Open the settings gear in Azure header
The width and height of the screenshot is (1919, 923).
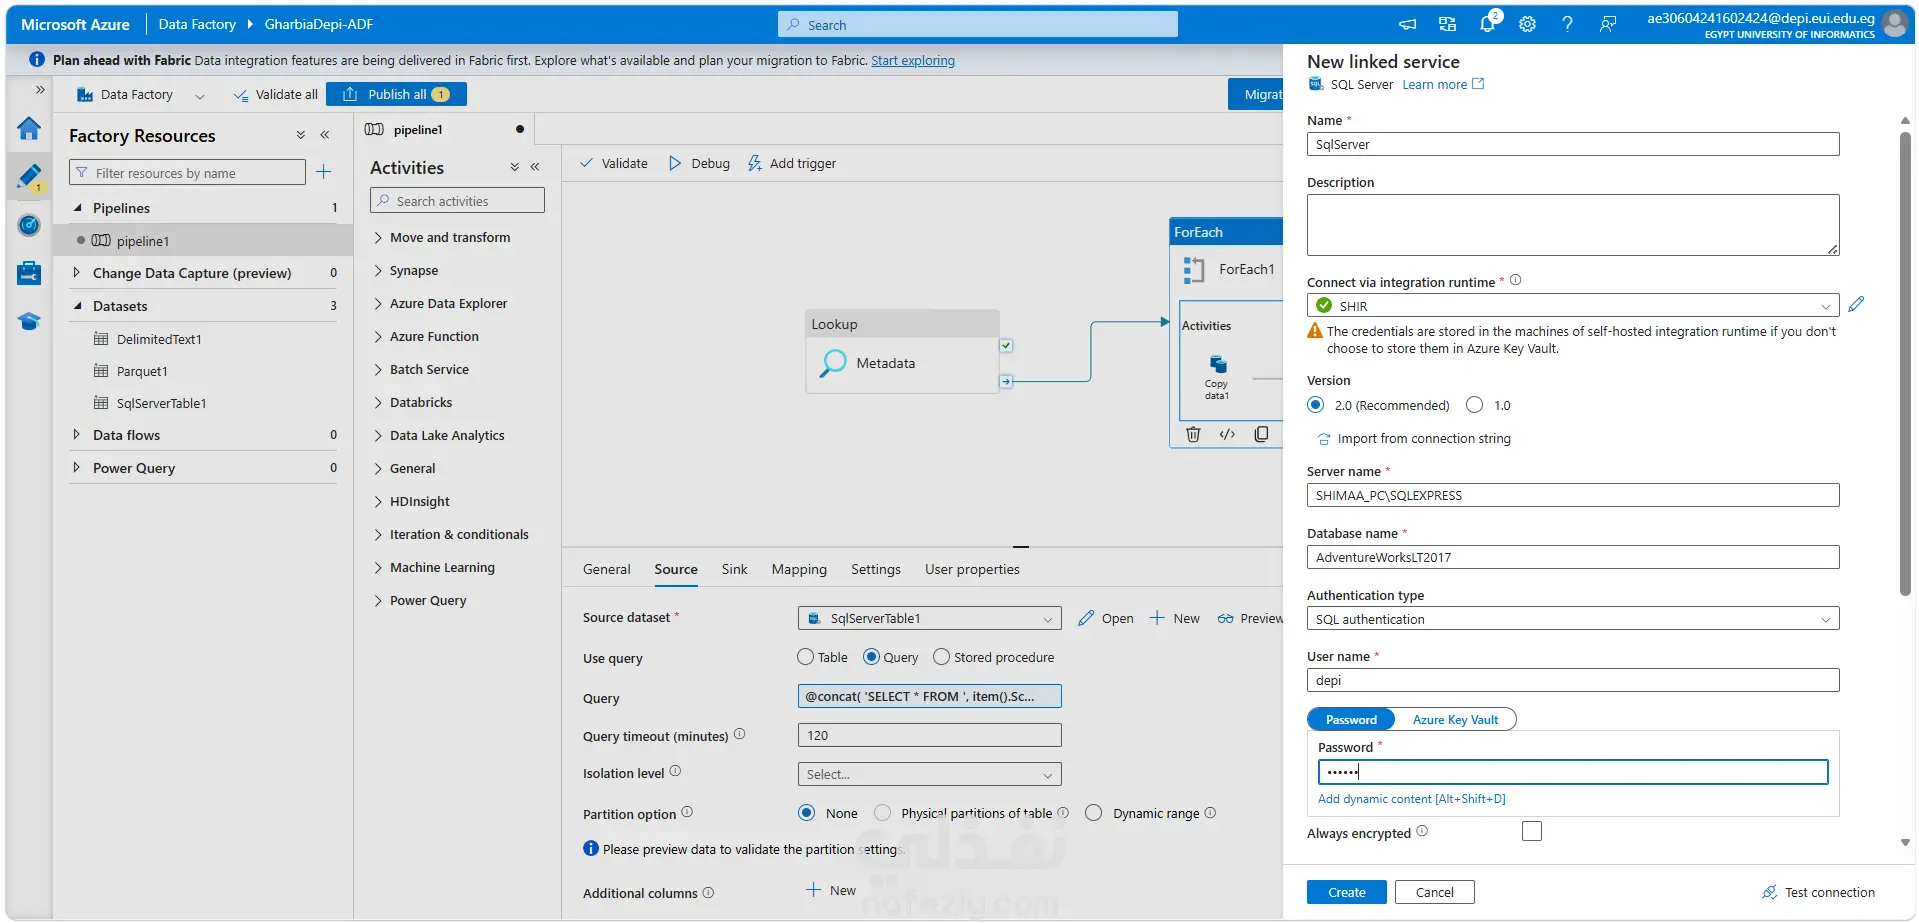coord(1527,25)
